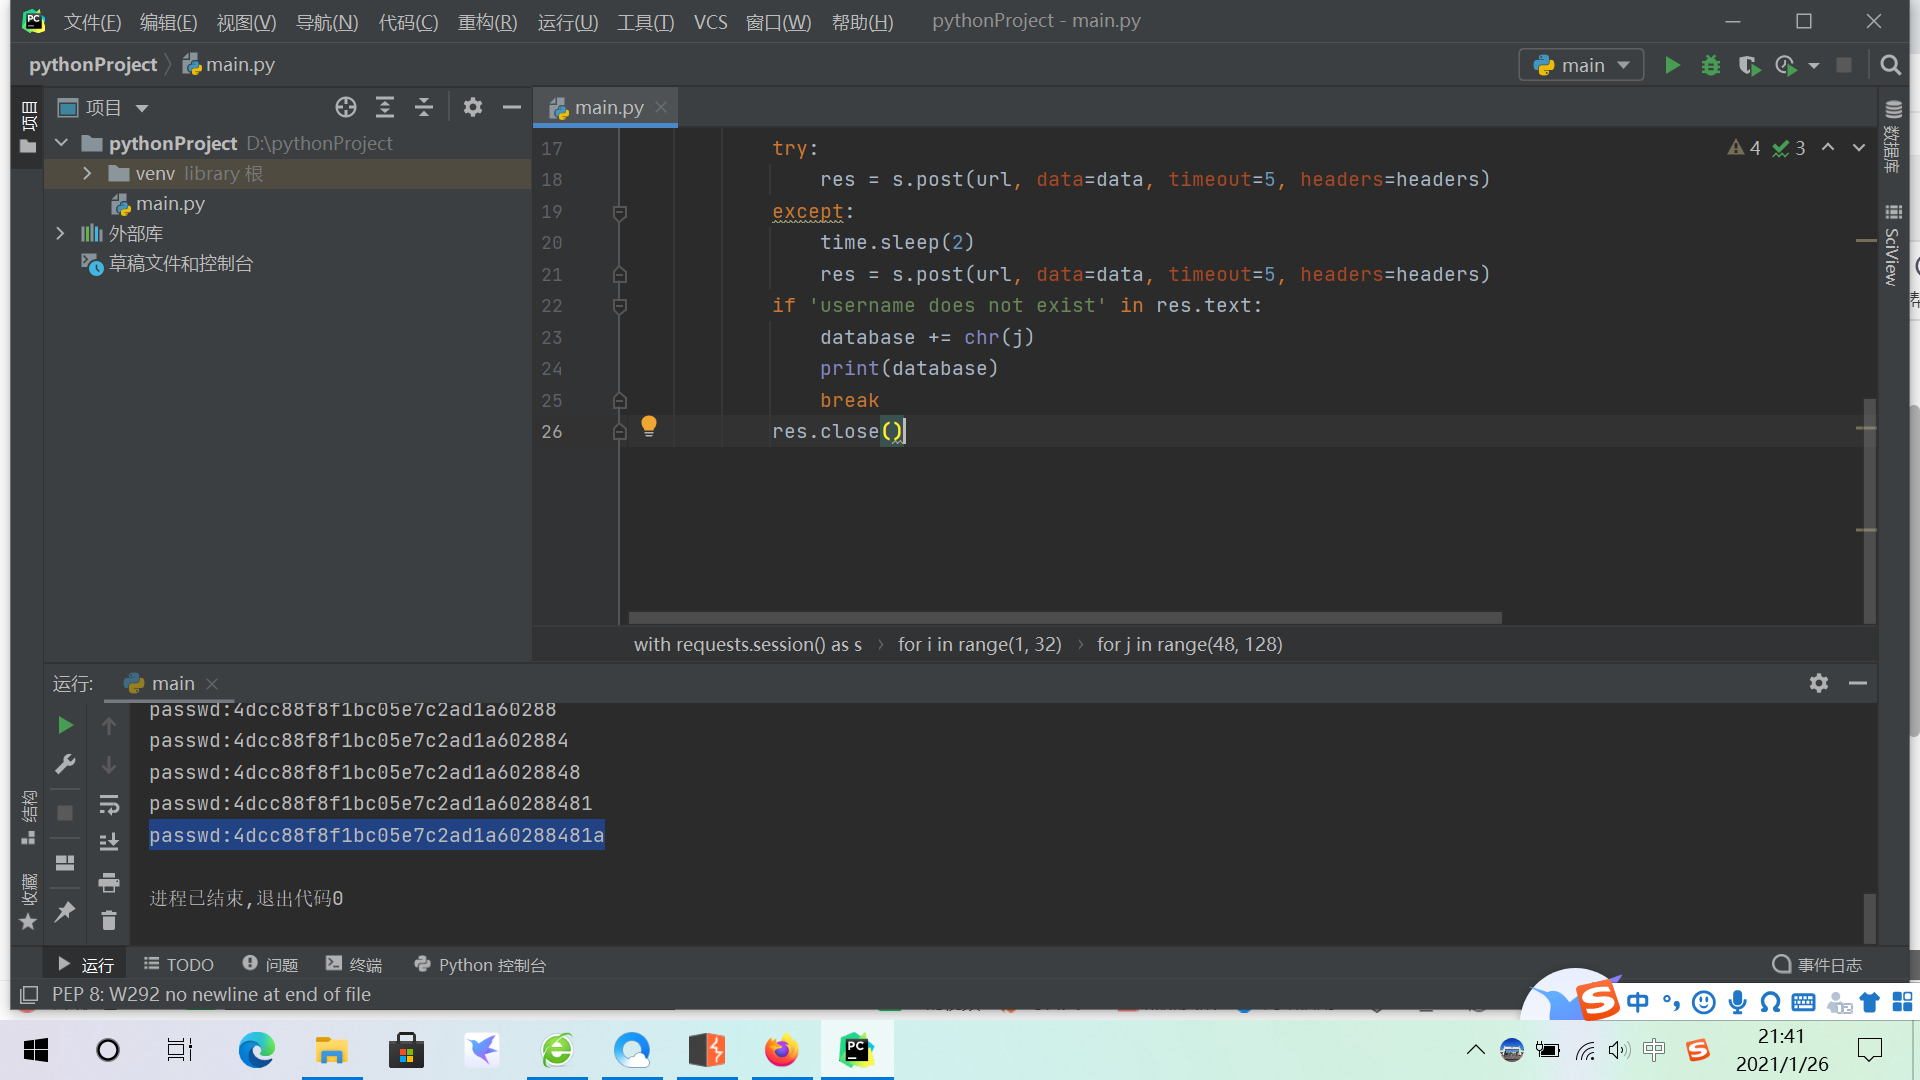Open the 事件日志 event log

(1817, 964)
